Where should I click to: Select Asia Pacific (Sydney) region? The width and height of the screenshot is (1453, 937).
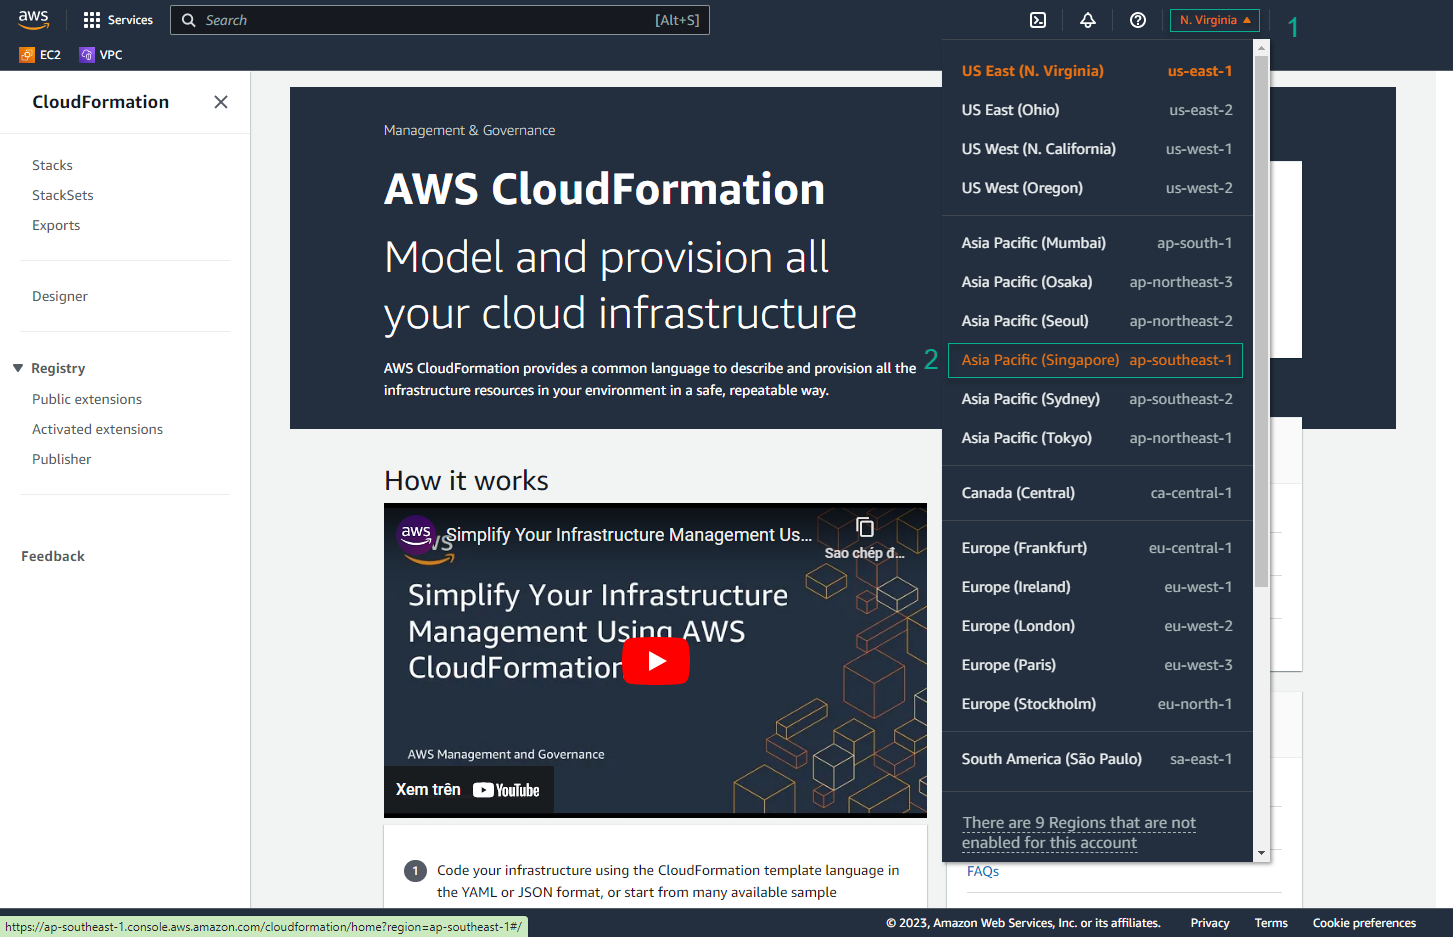[x=1097, y=399]
